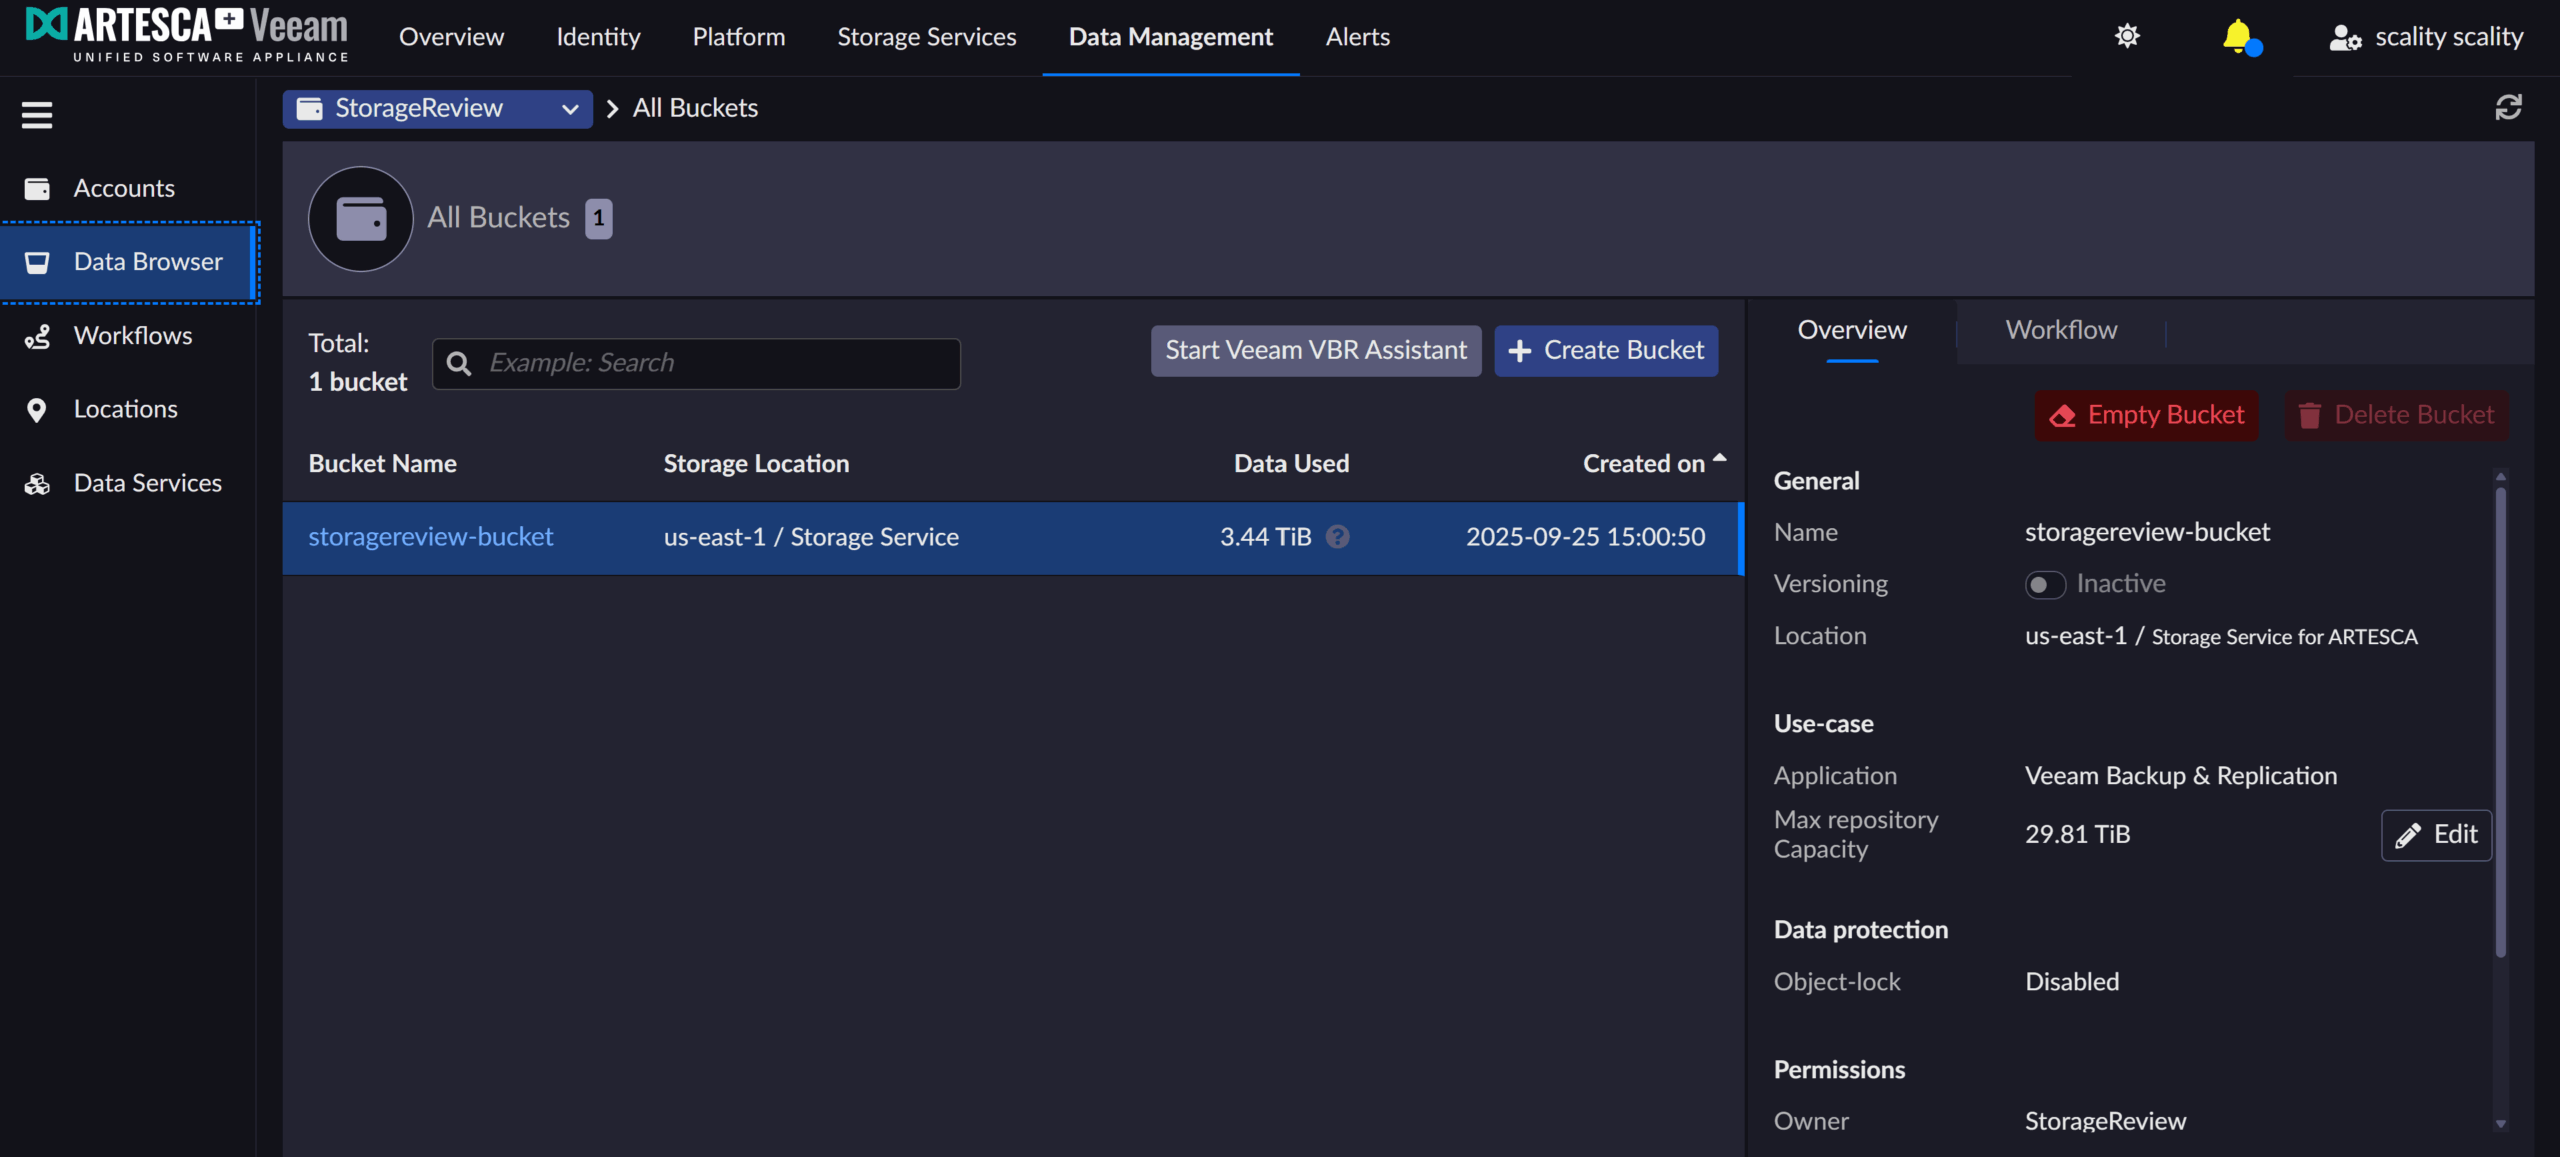Open the Storage Services menu
The width and height of the screenshot is (2560, 1157).
tap(926, 37)
